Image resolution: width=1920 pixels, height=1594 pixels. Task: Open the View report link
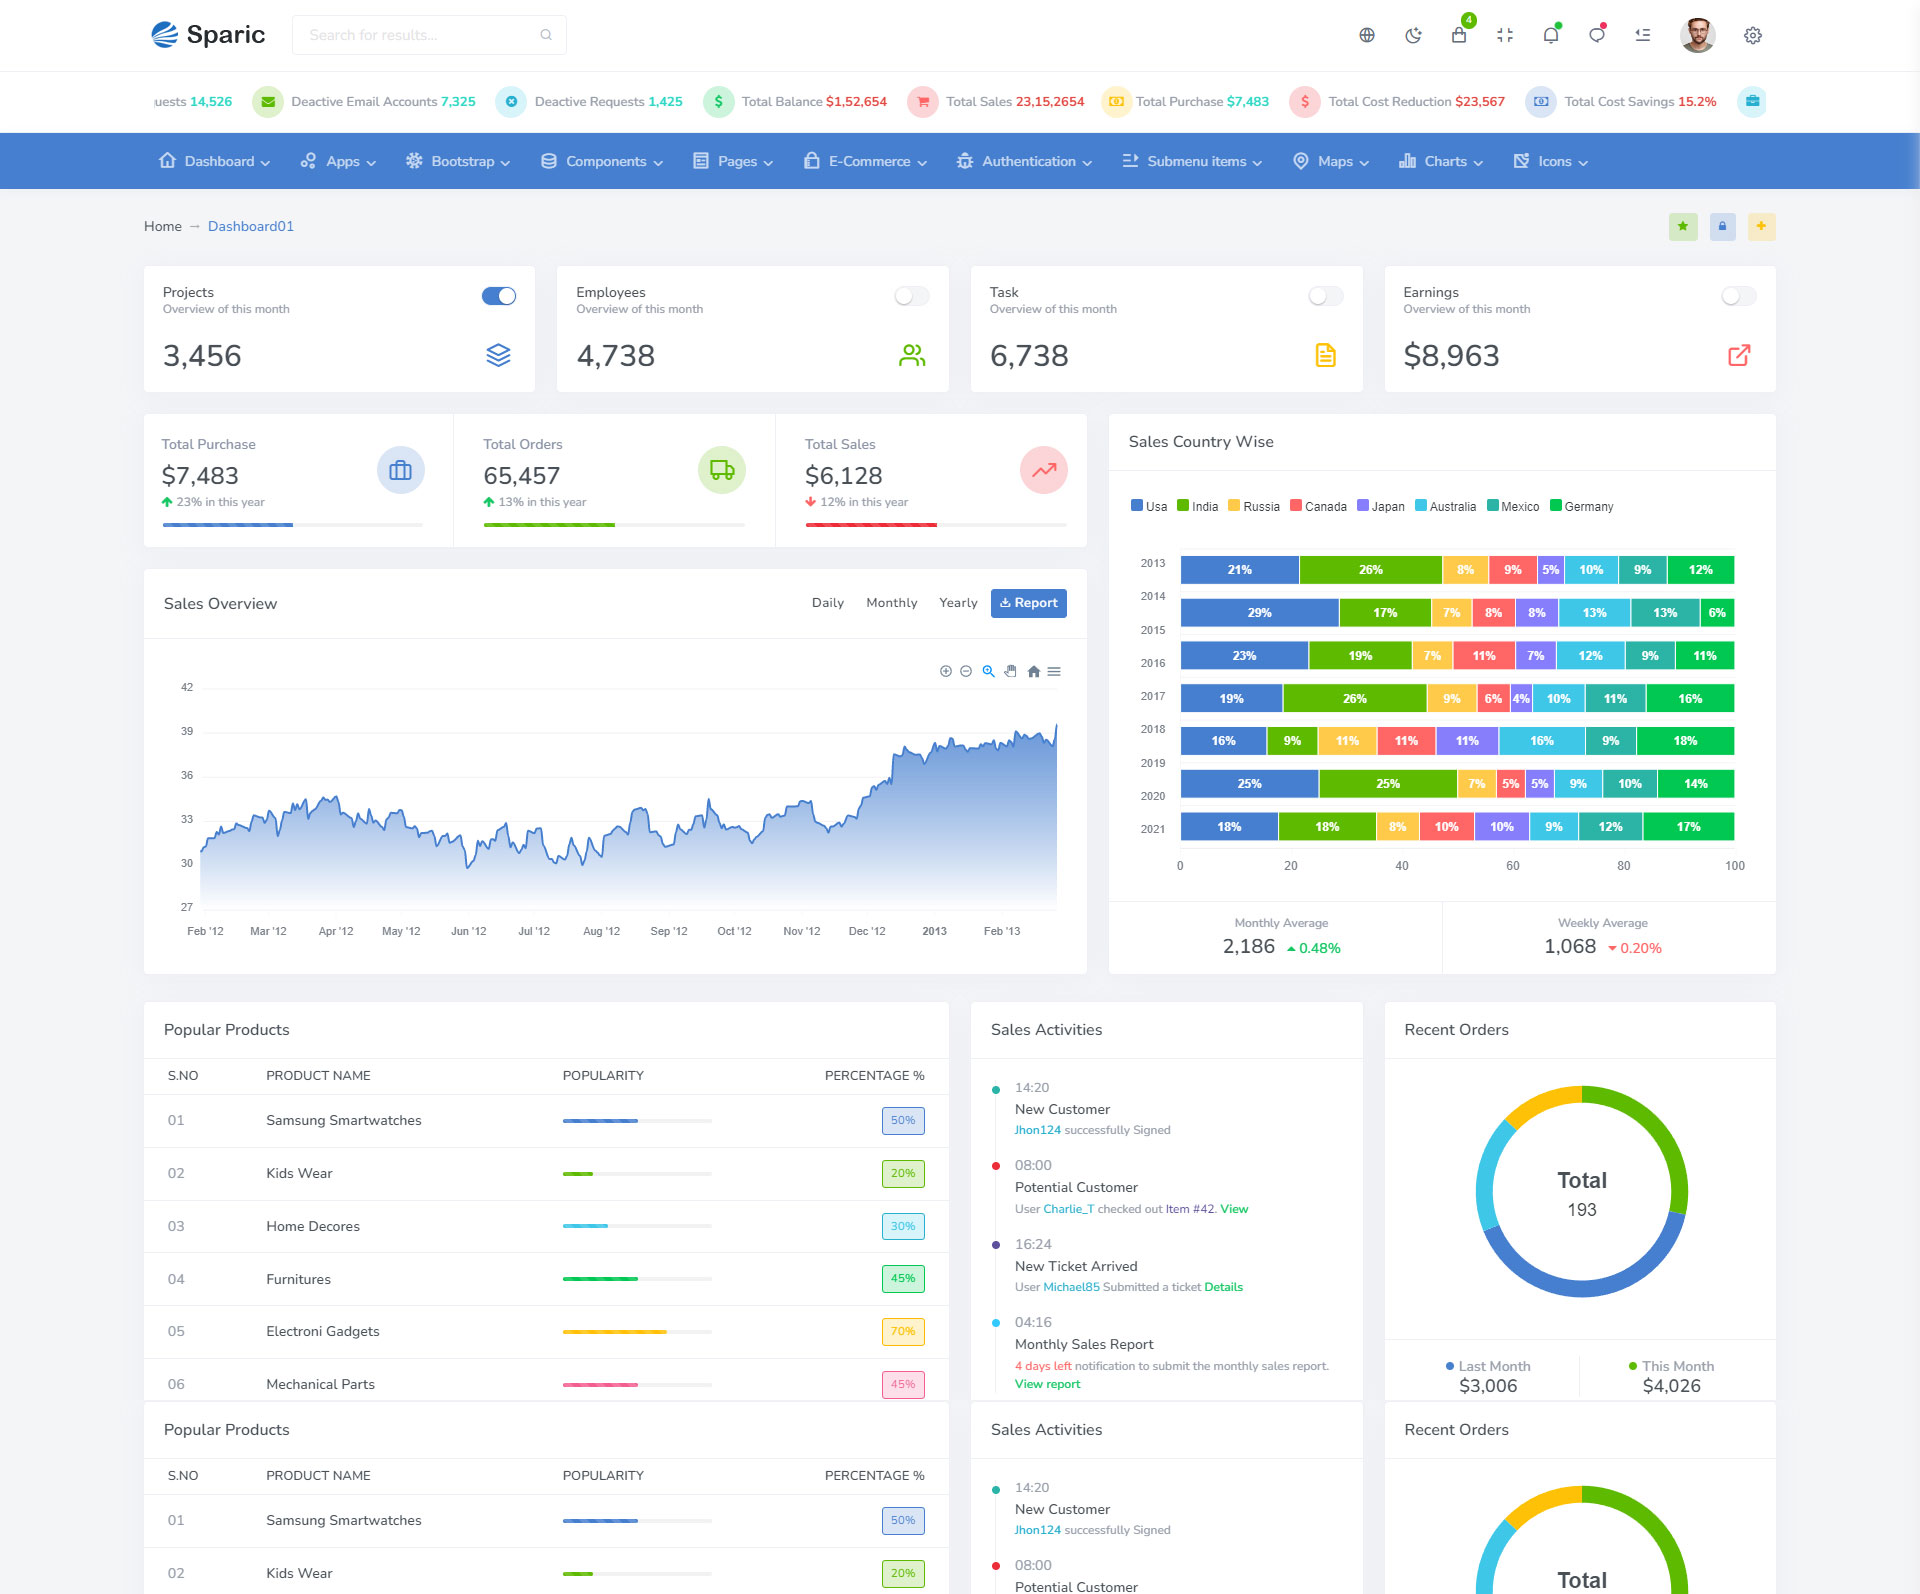tap(1047, 1385)
